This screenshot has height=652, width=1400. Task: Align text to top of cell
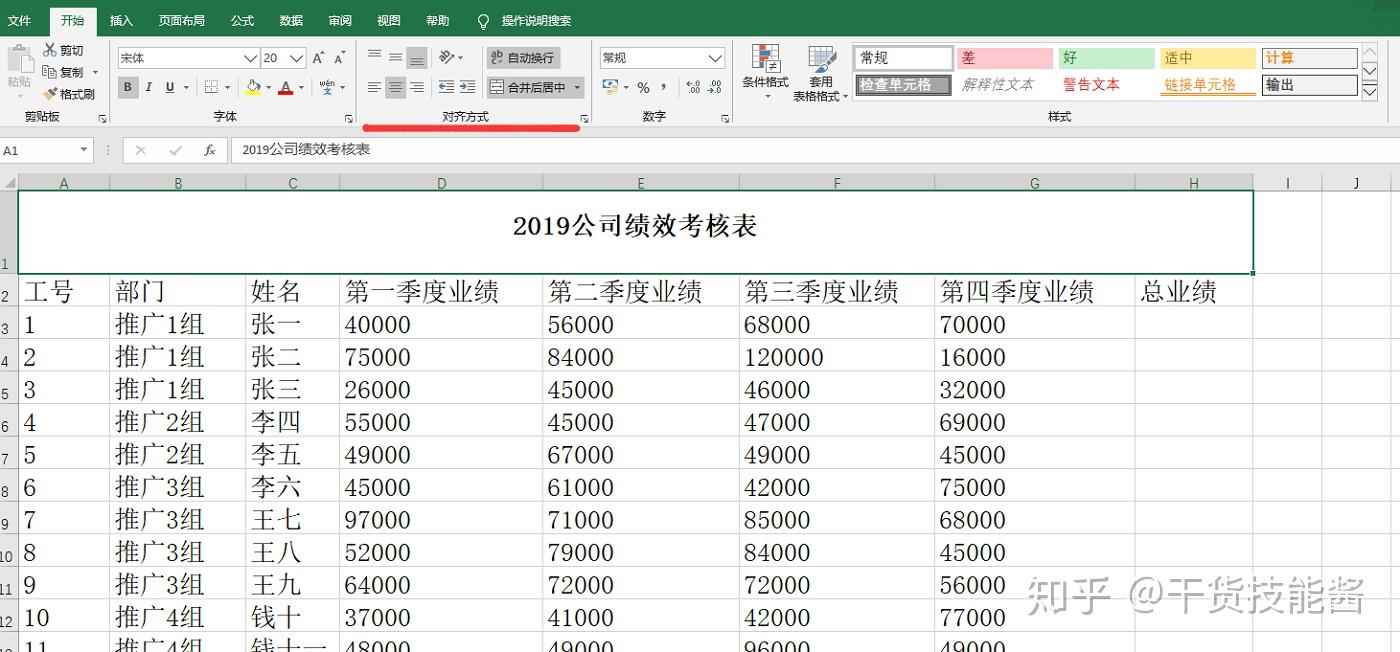[374, 57]
